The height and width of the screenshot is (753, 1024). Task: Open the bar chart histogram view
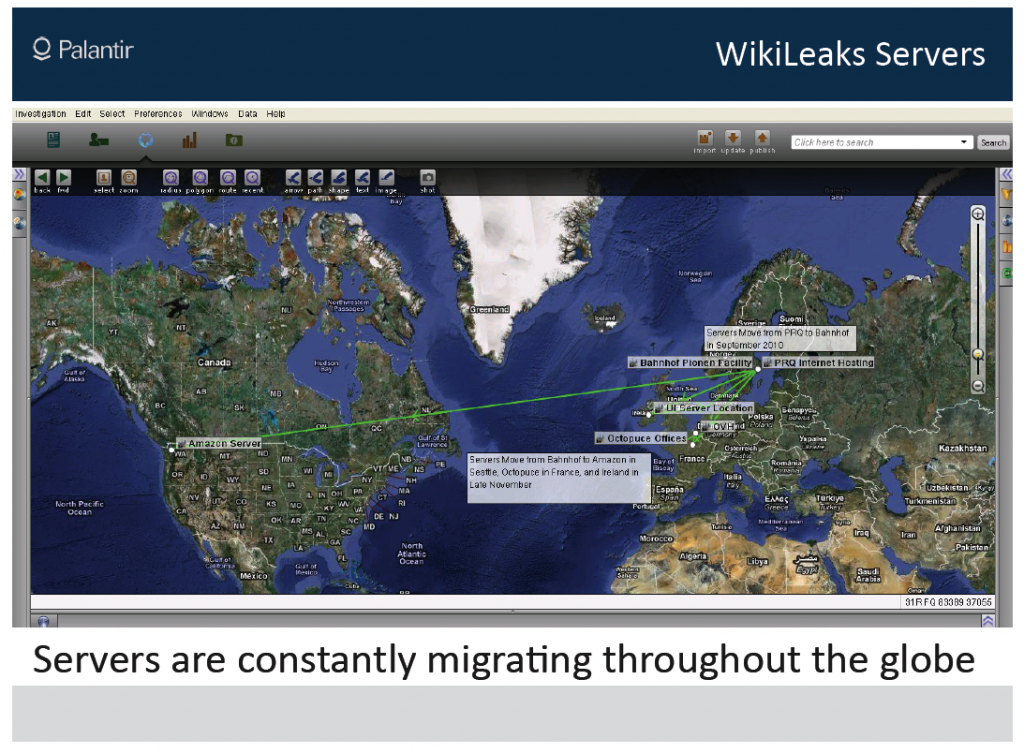coord(190,140)
